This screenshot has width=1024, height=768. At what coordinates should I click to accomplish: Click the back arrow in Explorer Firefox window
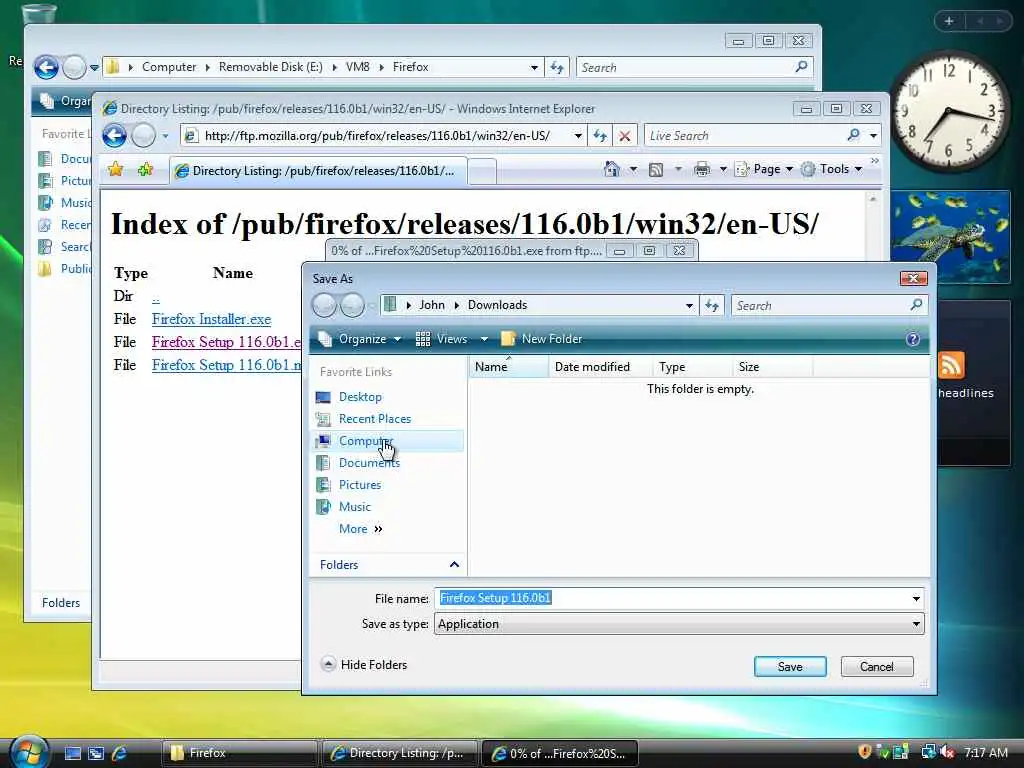46,67
